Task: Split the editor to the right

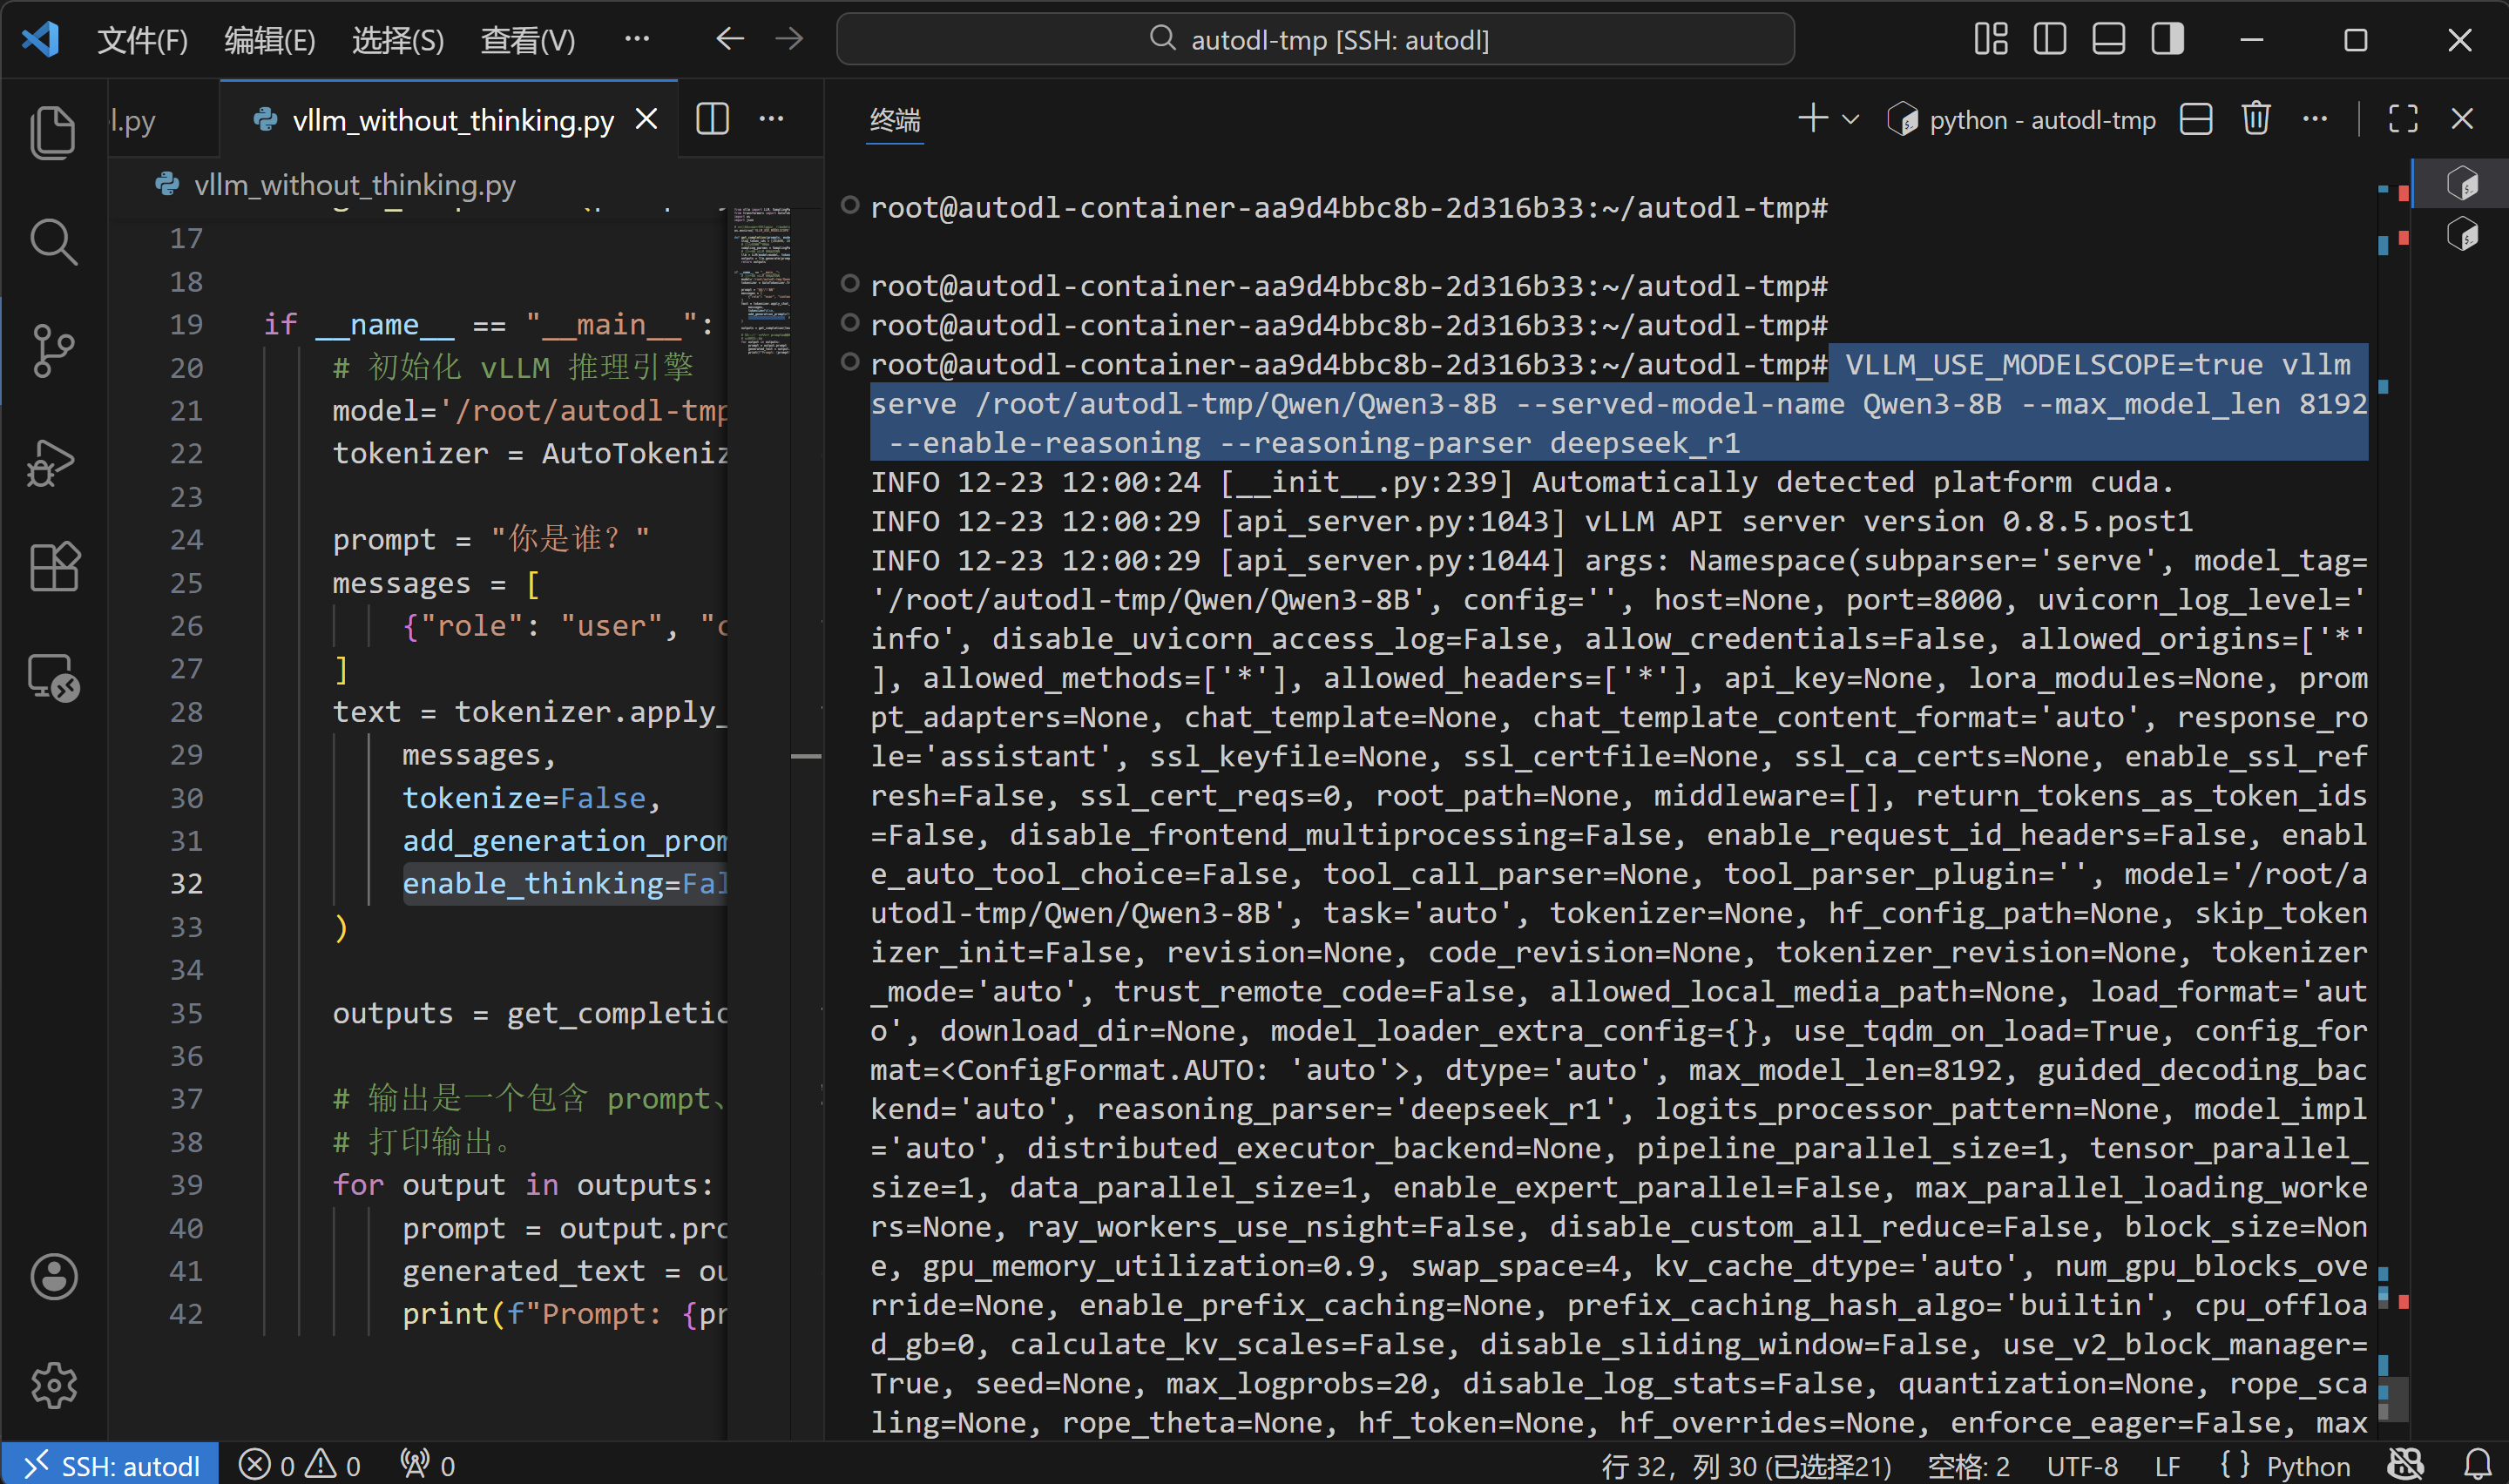Action: click(712, 119)
